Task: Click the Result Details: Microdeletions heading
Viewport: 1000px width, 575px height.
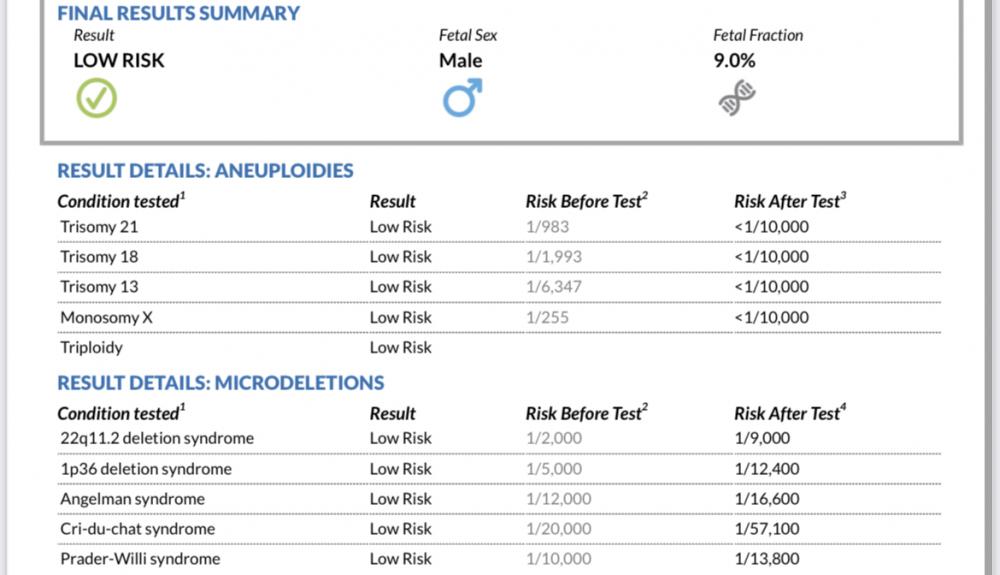Action: (221, 382)
